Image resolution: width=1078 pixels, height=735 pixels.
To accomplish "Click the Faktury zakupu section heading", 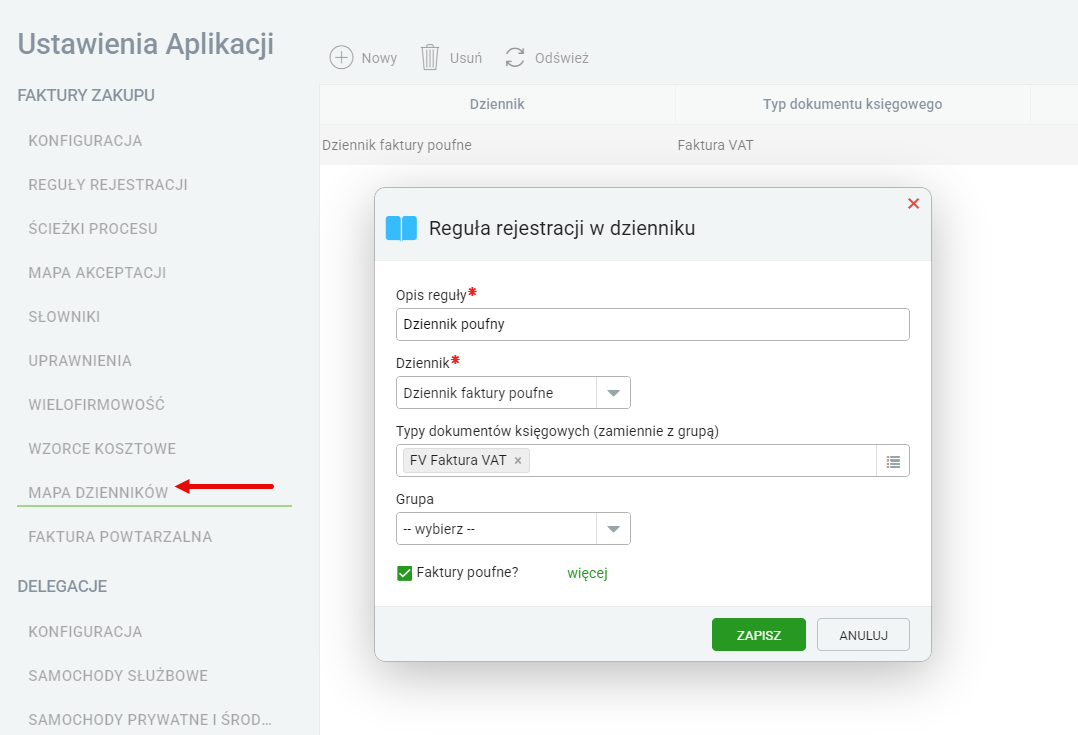I will point(86,96).
